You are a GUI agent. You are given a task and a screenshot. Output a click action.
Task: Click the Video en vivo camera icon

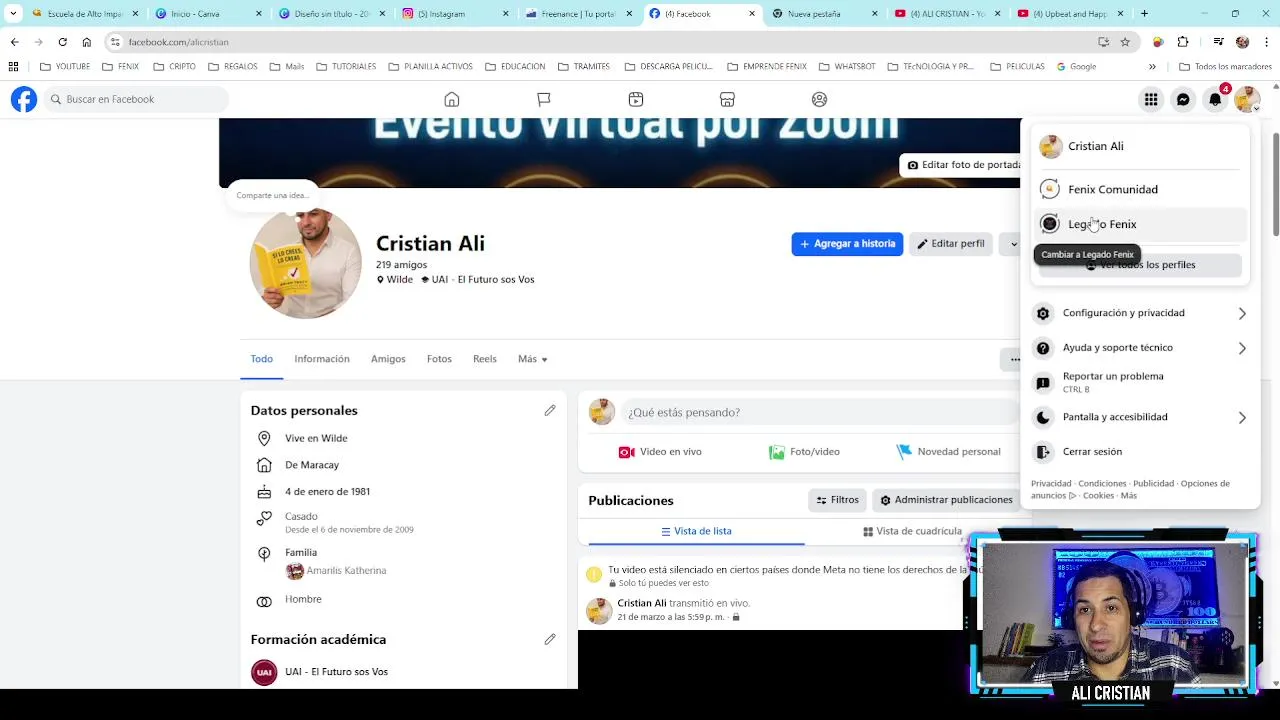tap(627, 452)
